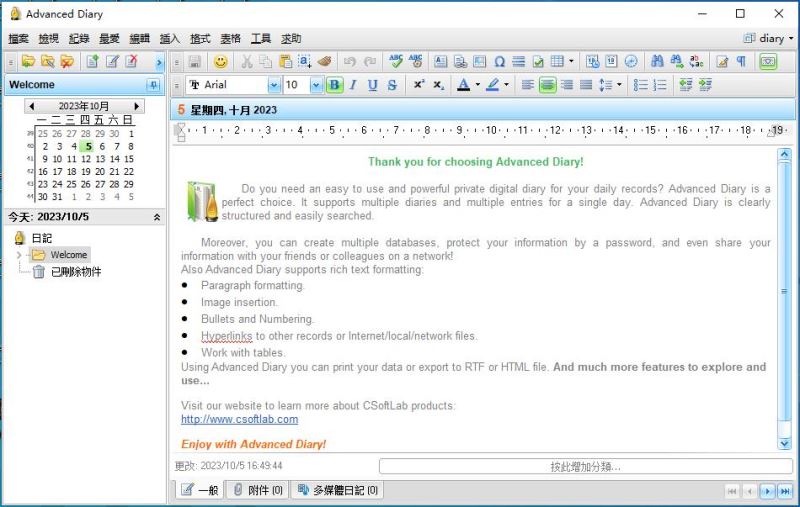Collapse the today date panel chevron

(x=157, y=217)
